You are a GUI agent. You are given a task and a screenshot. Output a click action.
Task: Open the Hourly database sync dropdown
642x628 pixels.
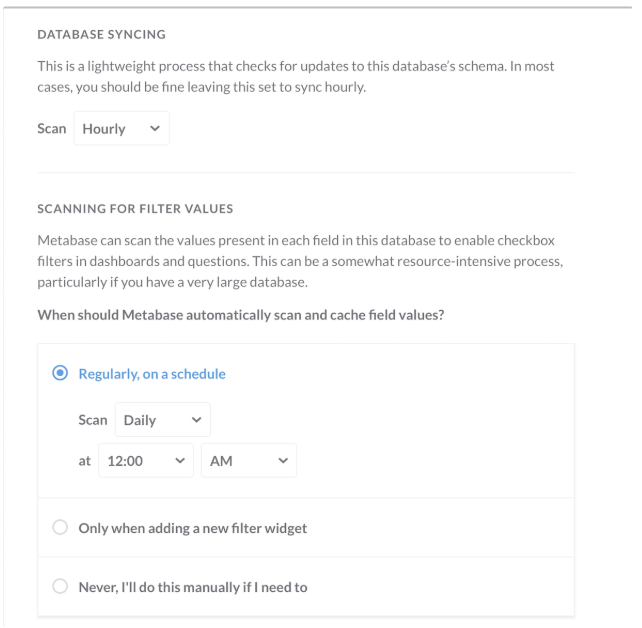point(121,129)
